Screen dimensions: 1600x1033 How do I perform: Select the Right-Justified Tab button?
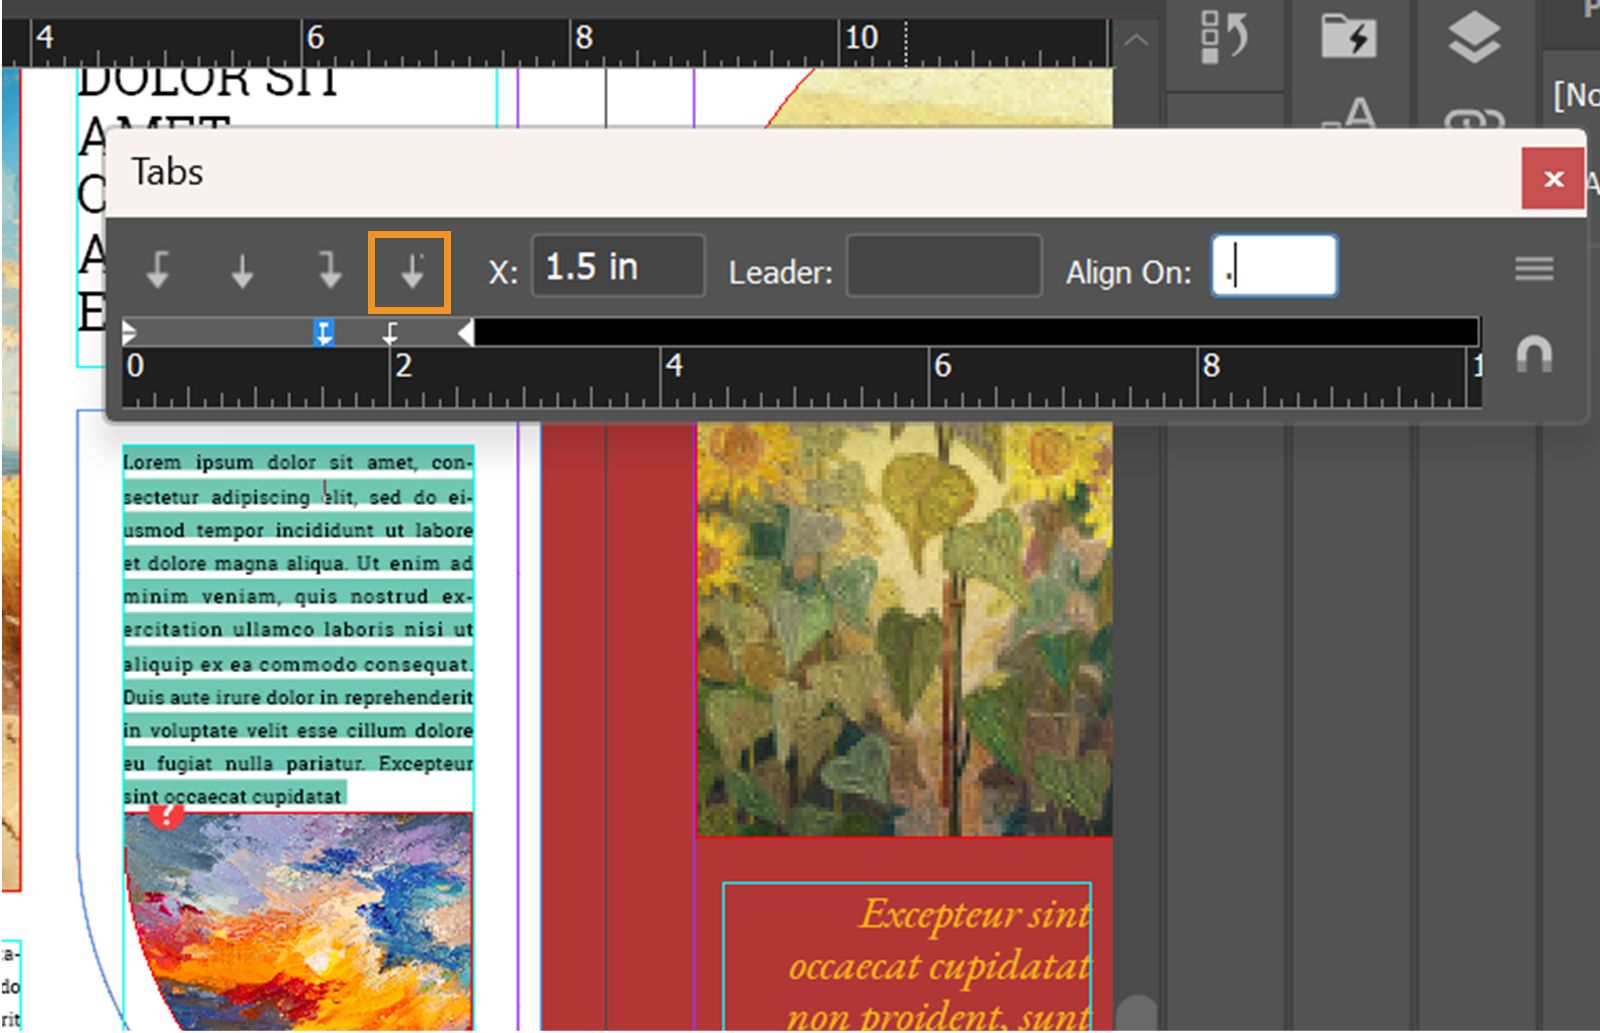click(329, 271)
